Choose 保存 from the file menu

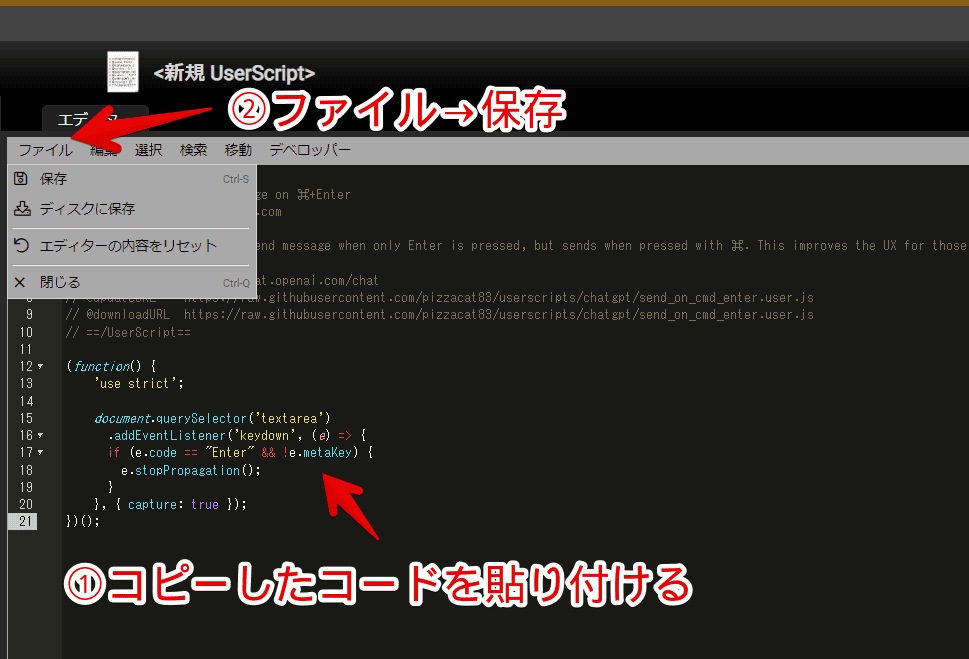coord(132,179)
